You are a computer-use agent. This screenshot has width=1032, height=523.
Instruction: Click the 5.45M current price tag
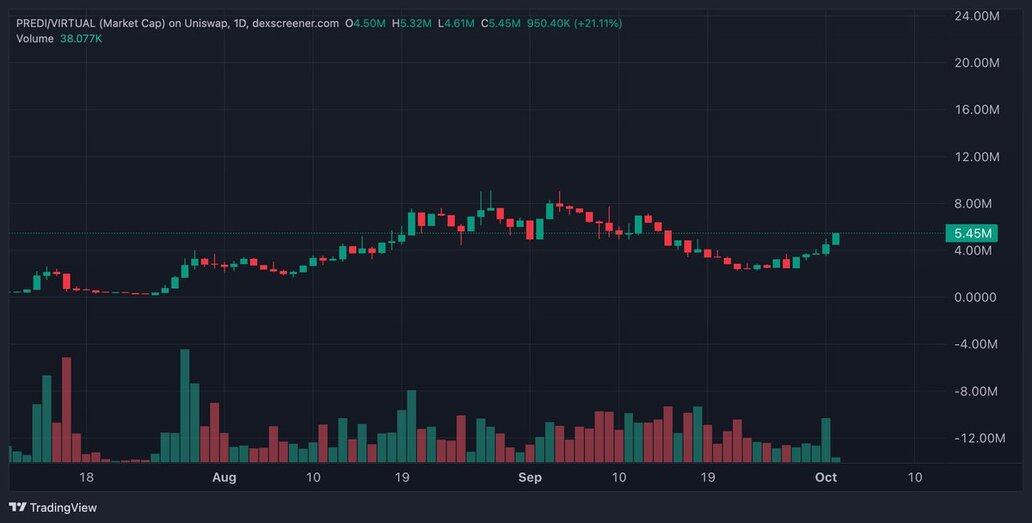pyautogui.click(x=971, y=234)
